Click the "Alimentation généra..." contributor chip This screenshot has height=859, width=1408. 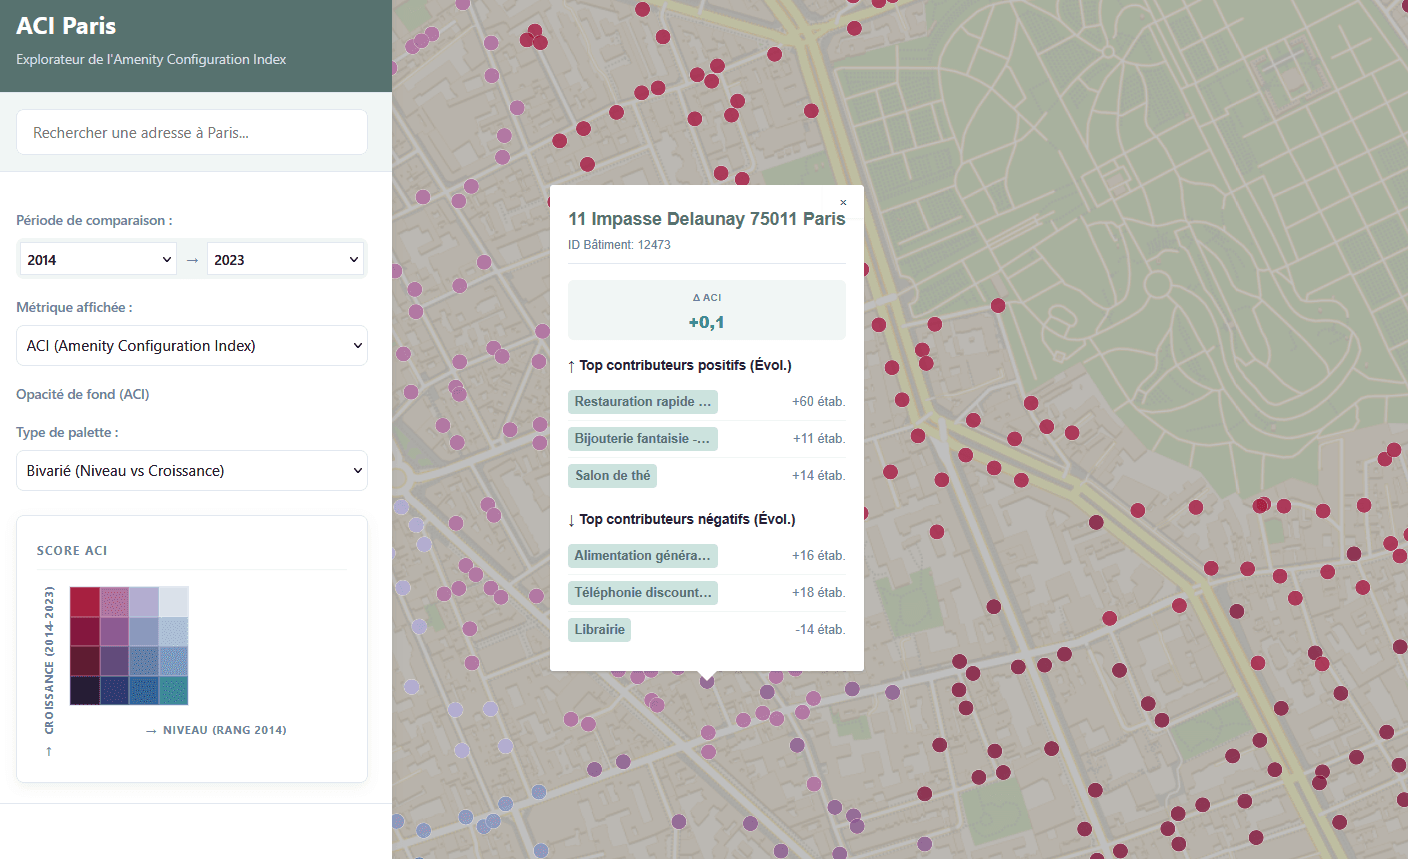tap(642, 555)
